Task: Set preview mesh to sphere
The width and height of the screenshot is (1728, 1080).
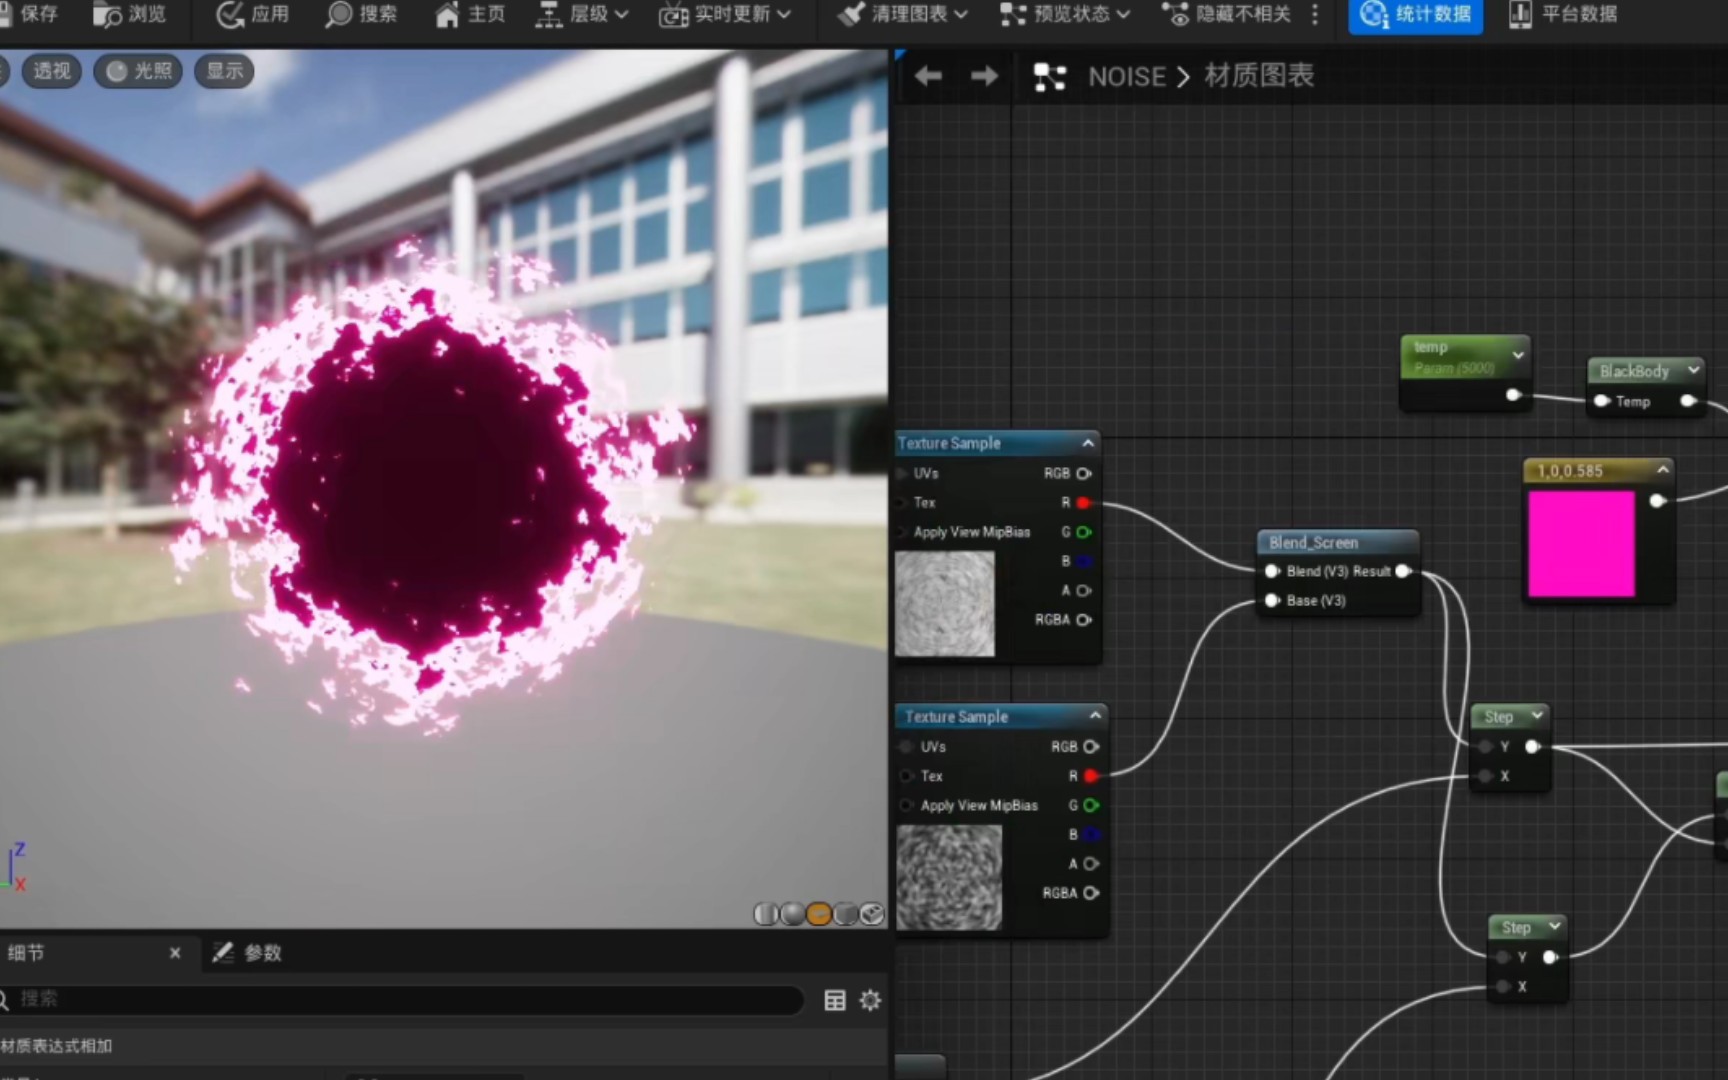Action: click(792, 914)
